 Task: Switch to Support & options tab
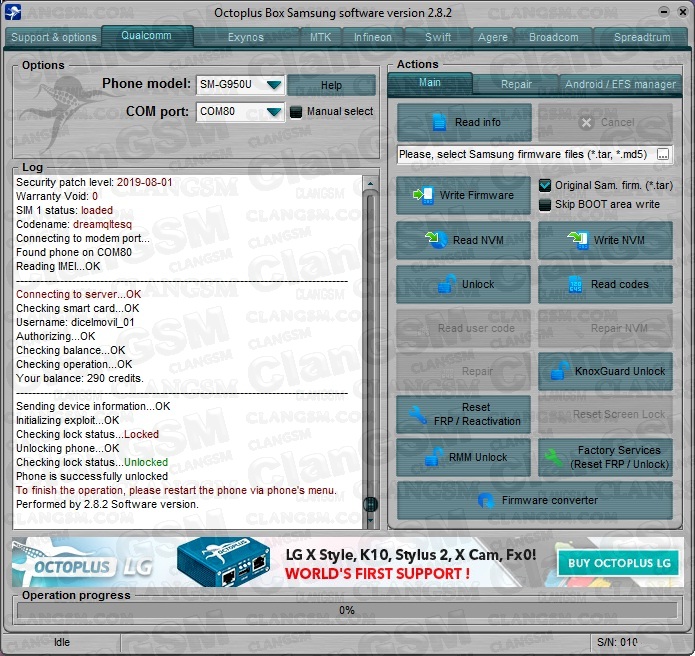pyautogui.click(x=54, y=37)
